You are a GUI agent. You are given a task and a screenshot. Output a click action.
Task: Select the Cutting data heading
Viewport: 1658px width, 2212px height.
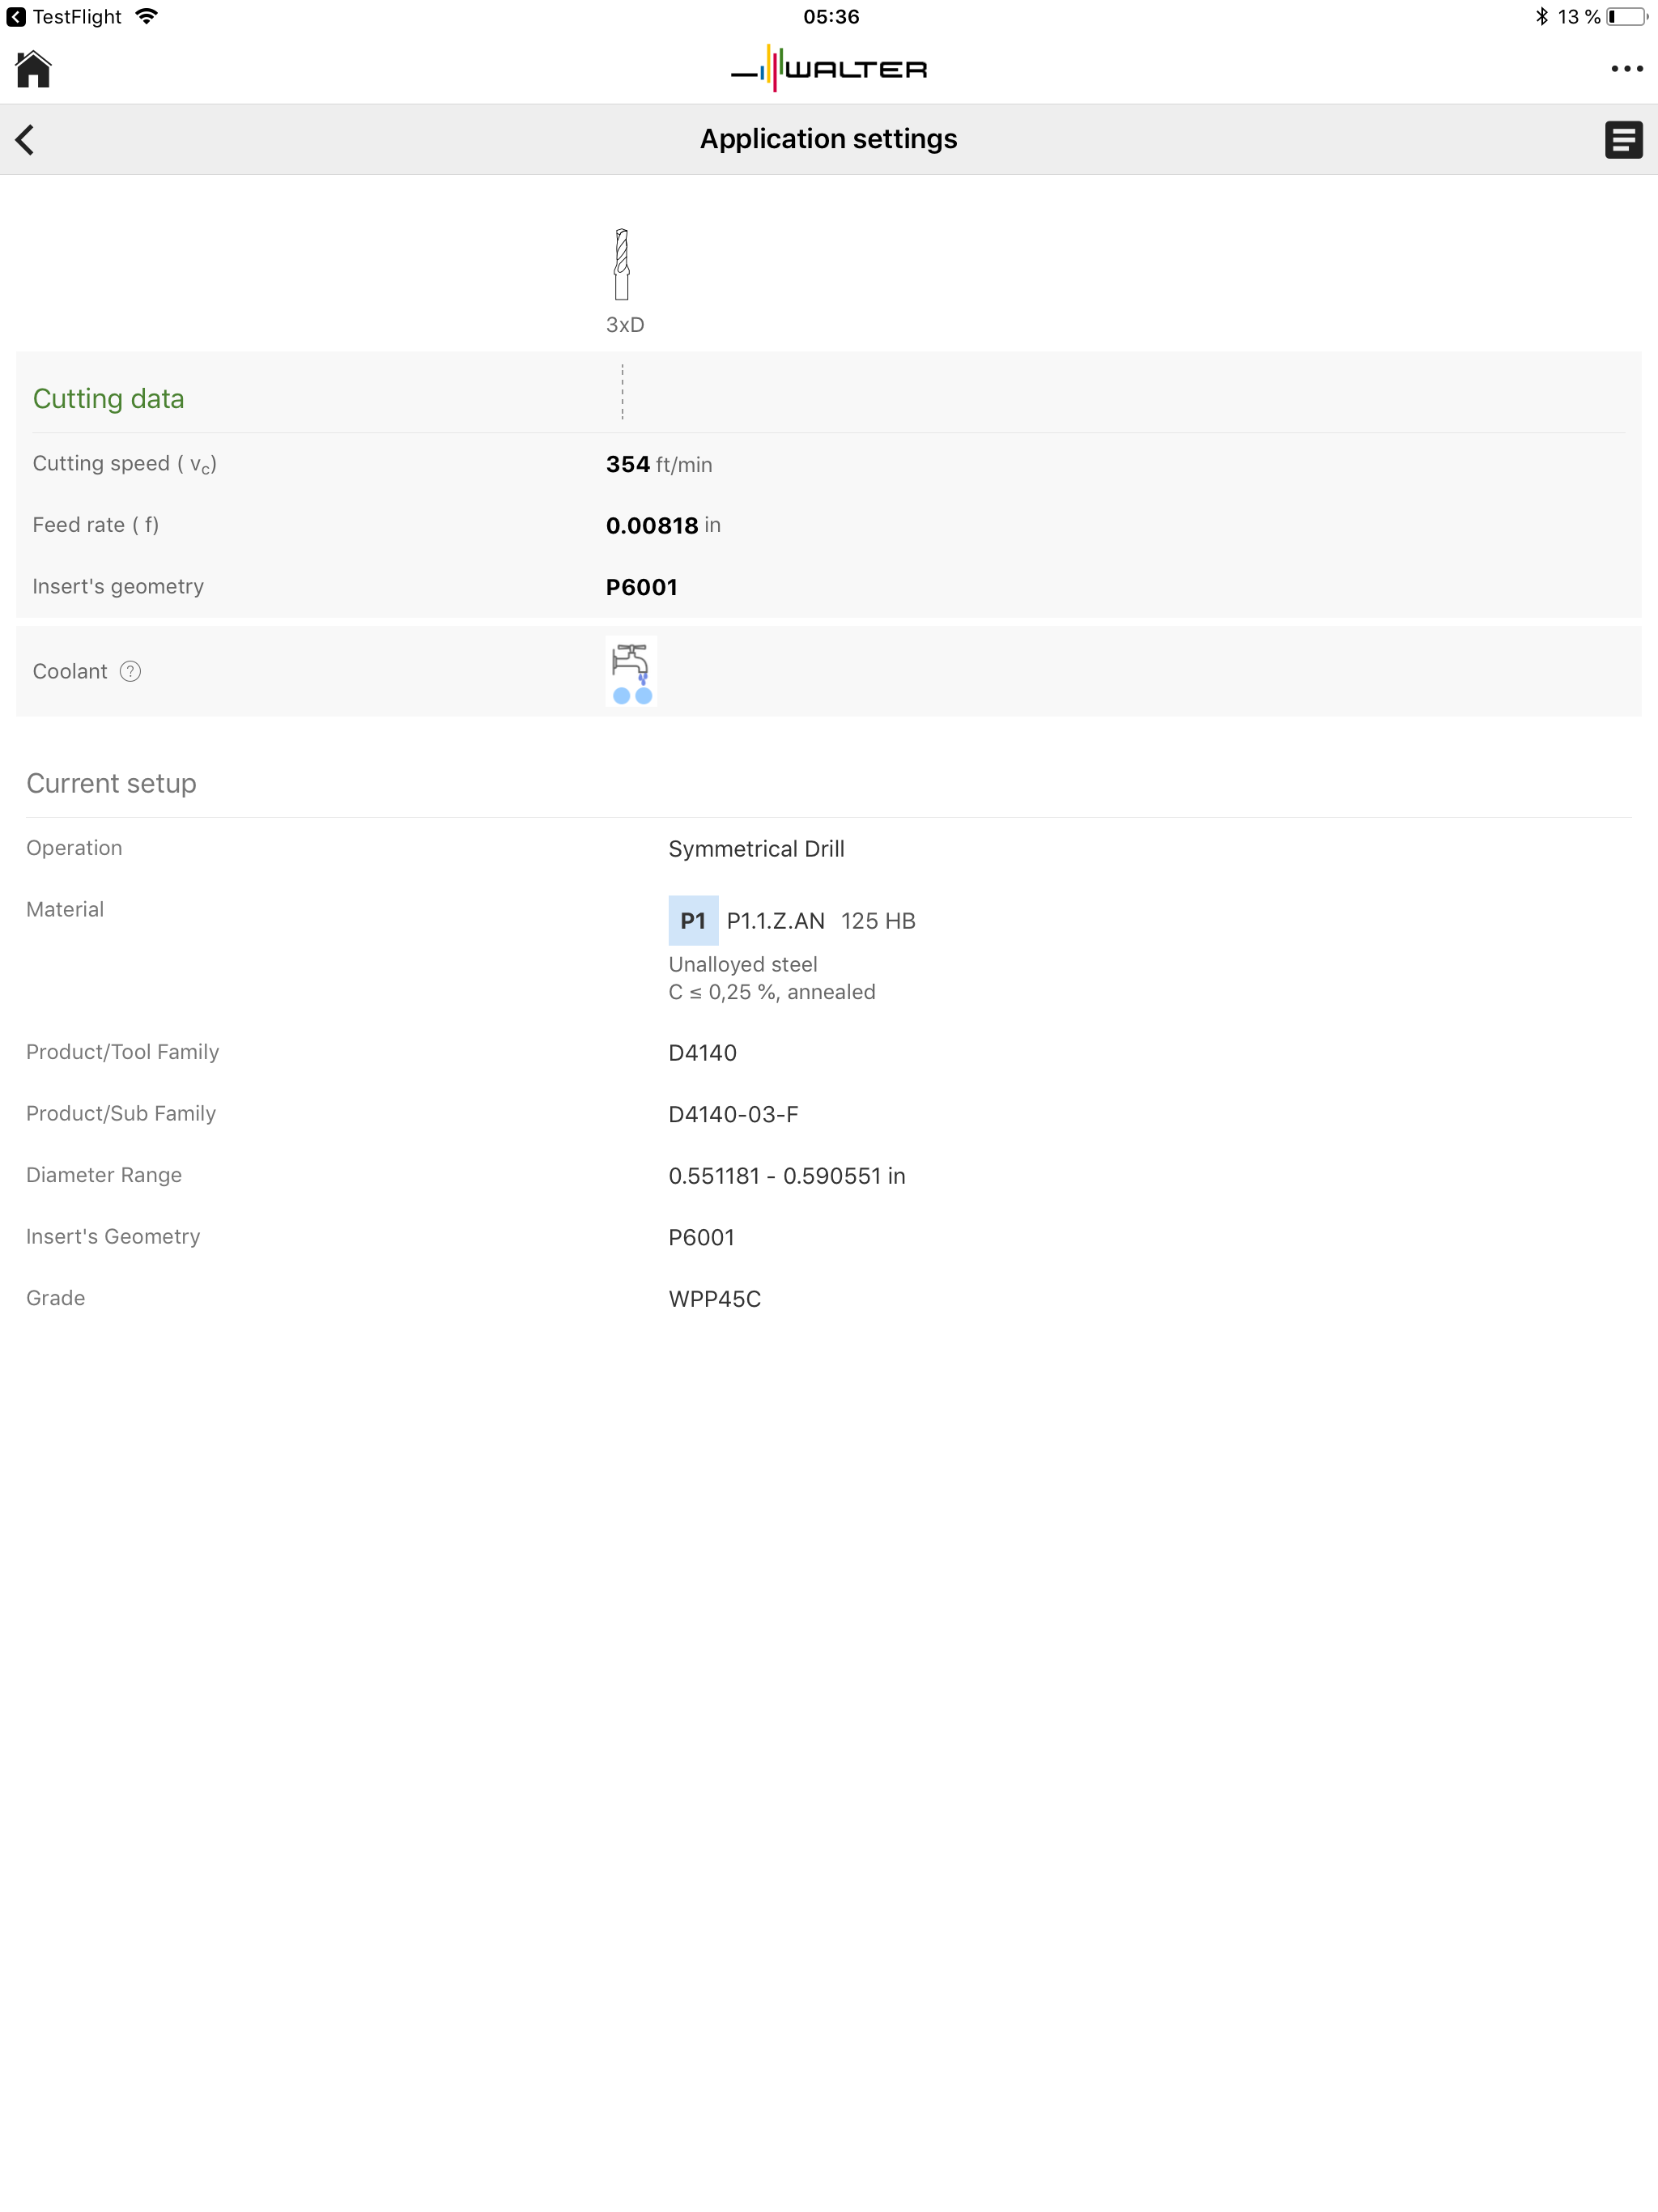click(x=108, y=398)
